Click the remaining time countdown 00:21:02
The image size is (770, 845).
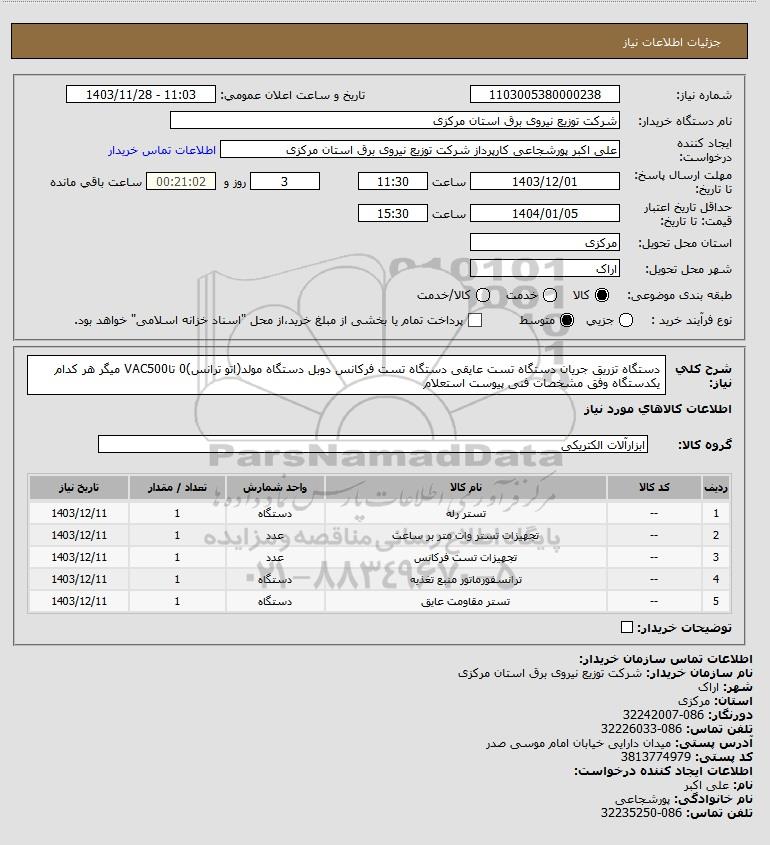(181, 182)
